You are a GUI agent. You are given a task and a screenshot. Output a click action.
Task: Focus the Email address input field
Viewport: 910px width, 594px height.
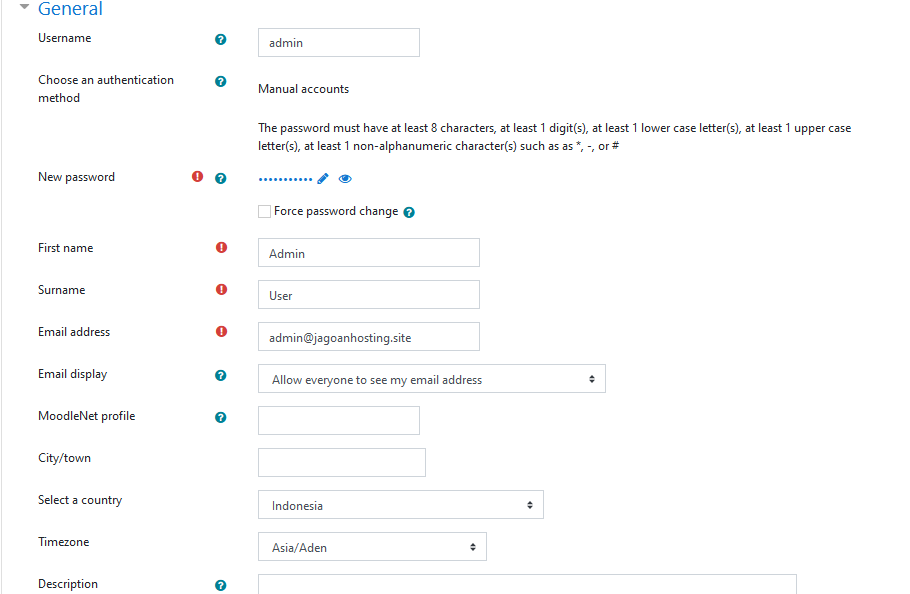tap(369, 336)
